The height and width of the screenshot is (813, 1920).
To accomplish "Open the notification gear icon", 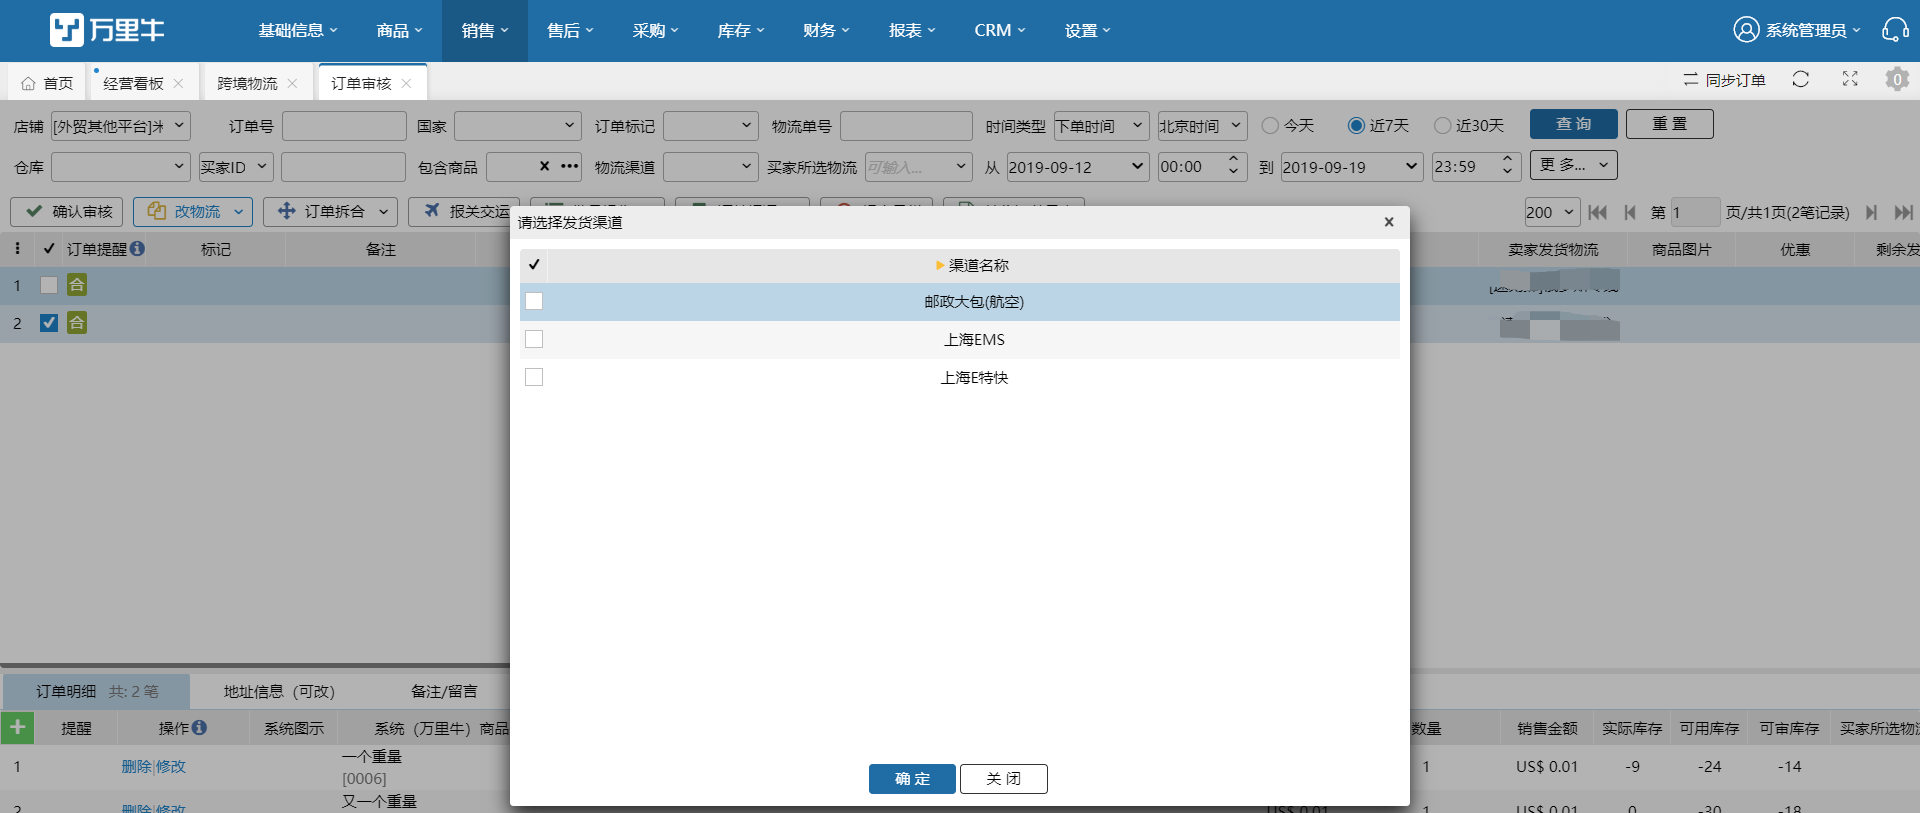I will coord(1897,79).
